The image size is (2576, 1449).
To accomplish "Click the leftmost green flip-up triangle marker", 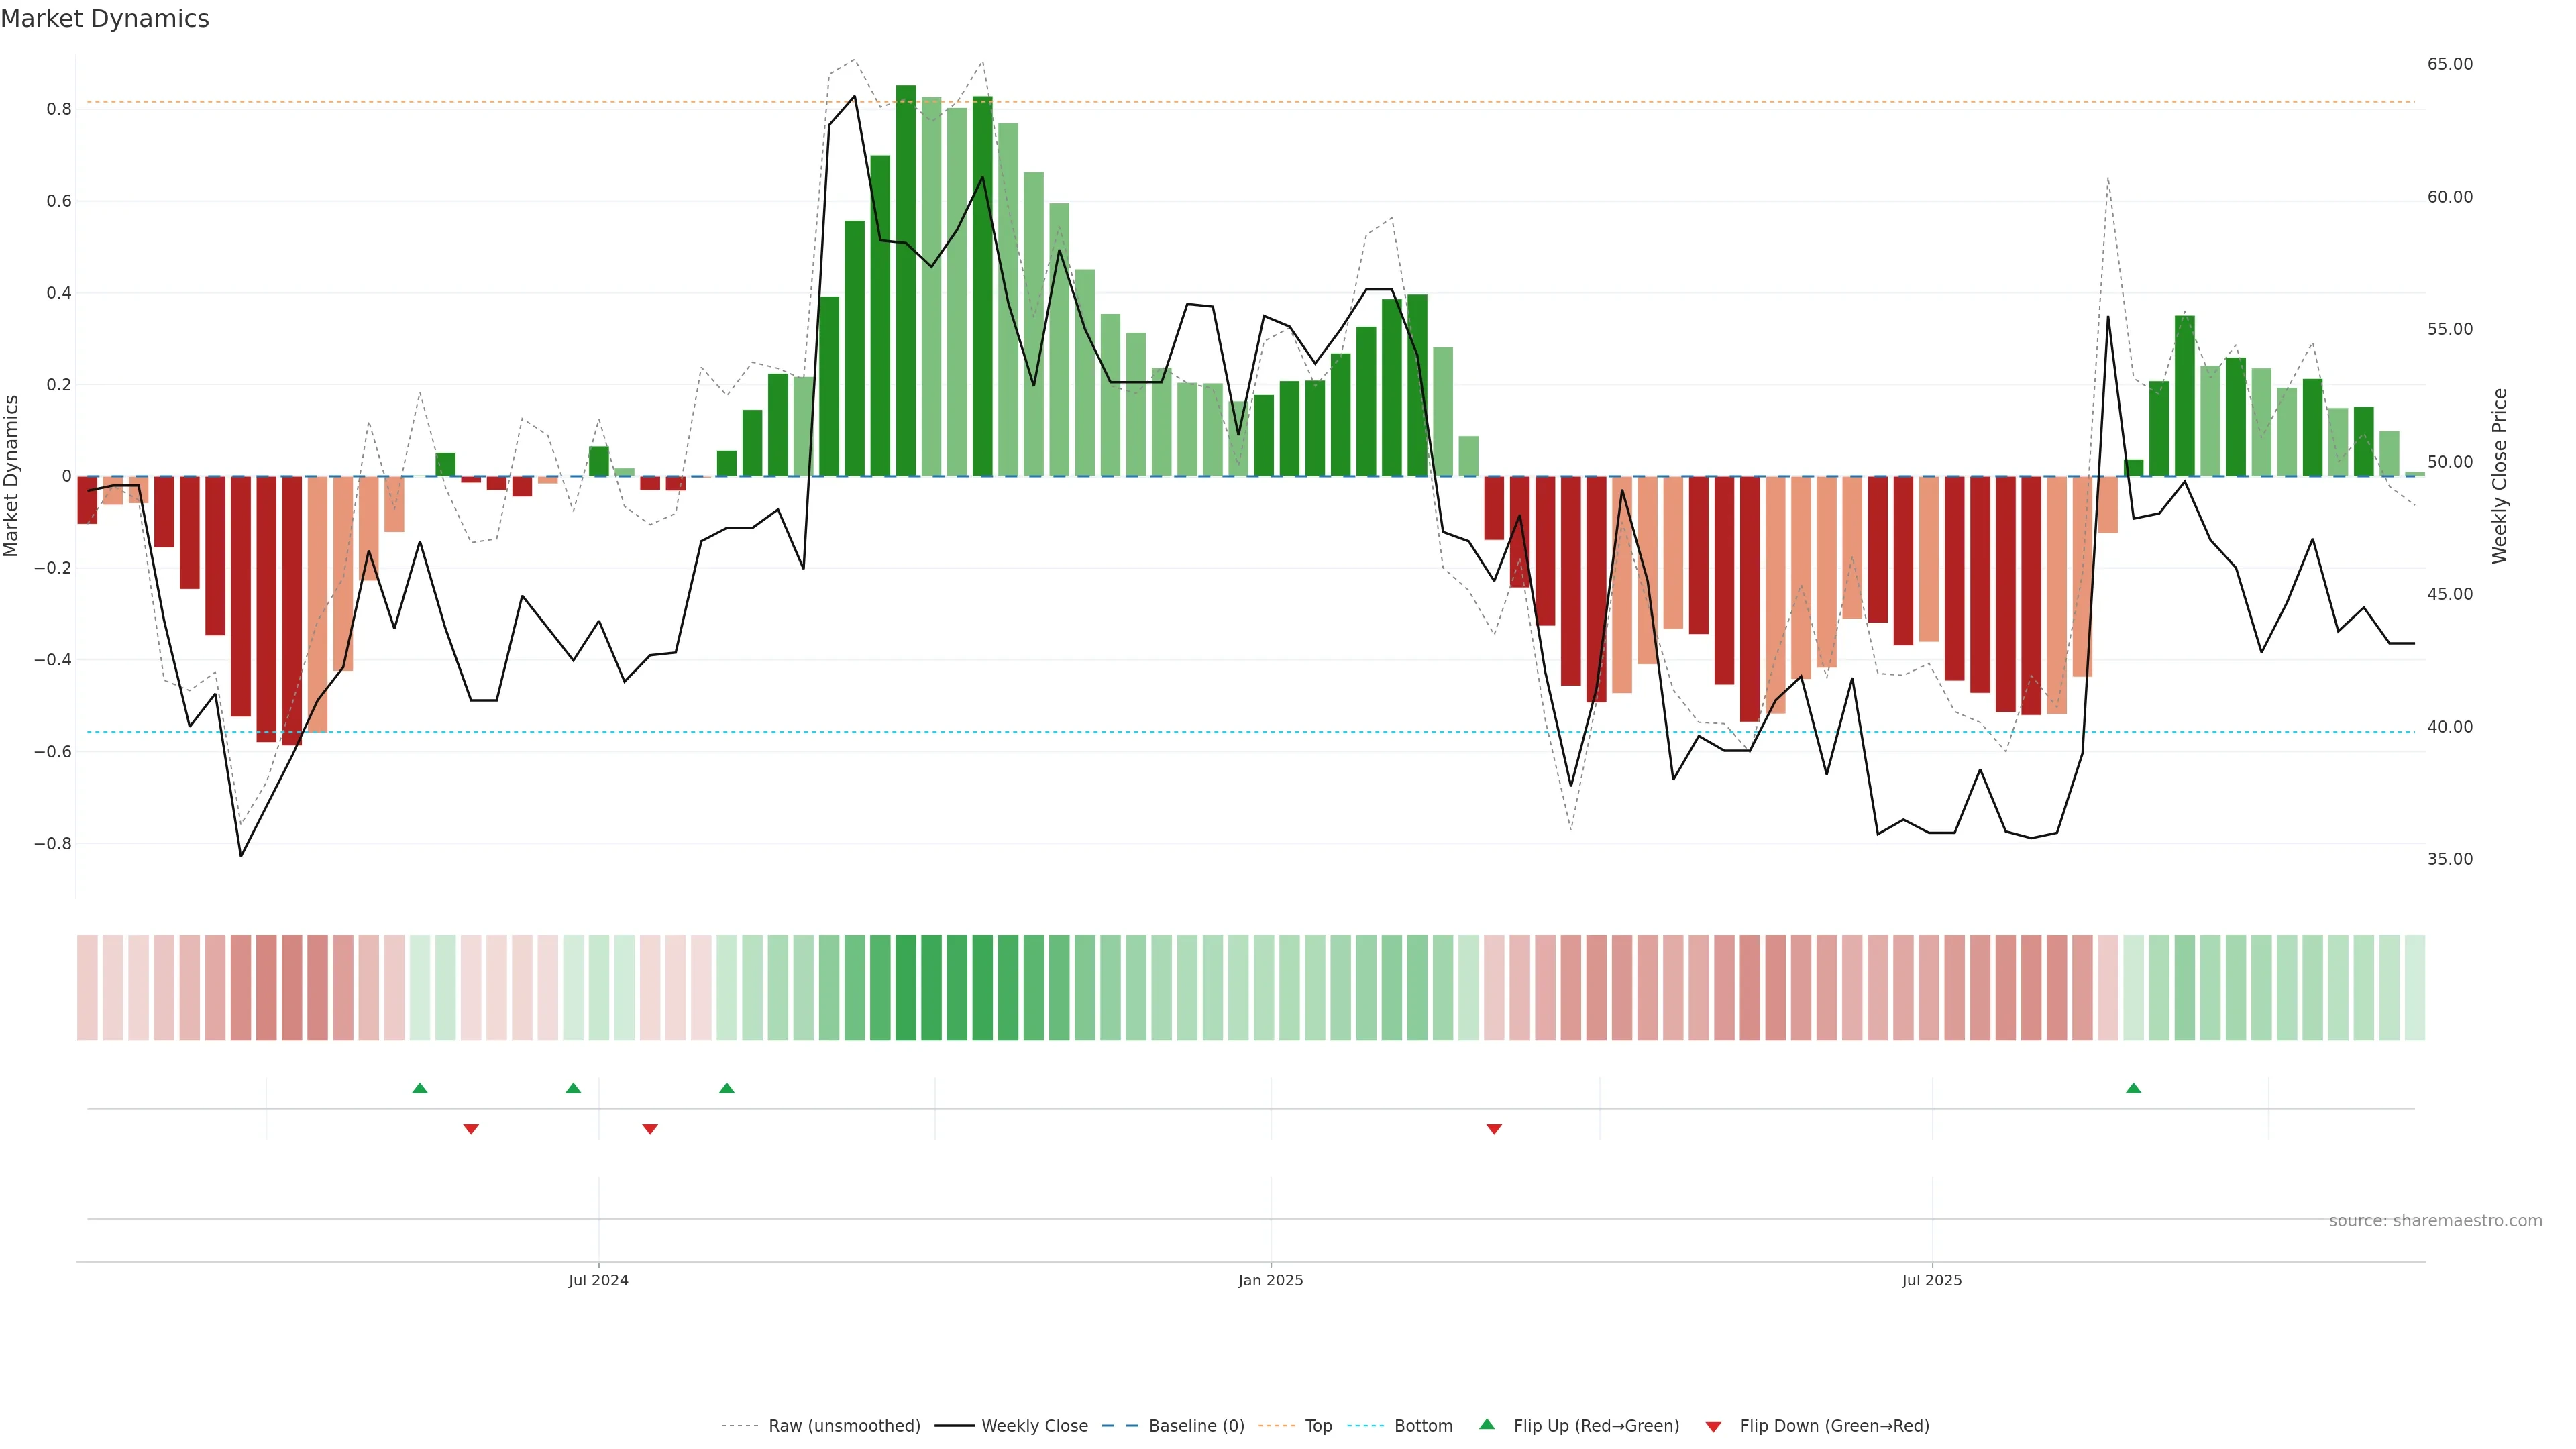I will 420,1088.
